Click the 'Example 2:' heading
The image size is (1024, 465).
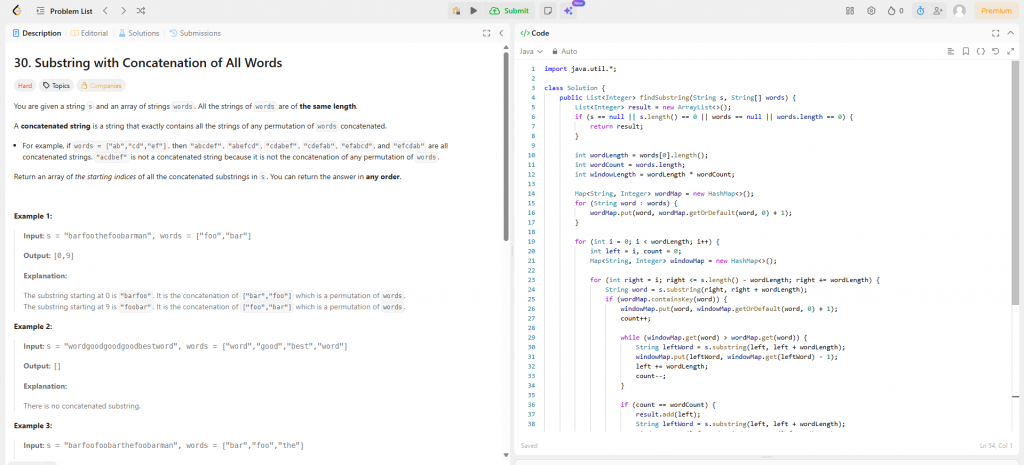33,326
